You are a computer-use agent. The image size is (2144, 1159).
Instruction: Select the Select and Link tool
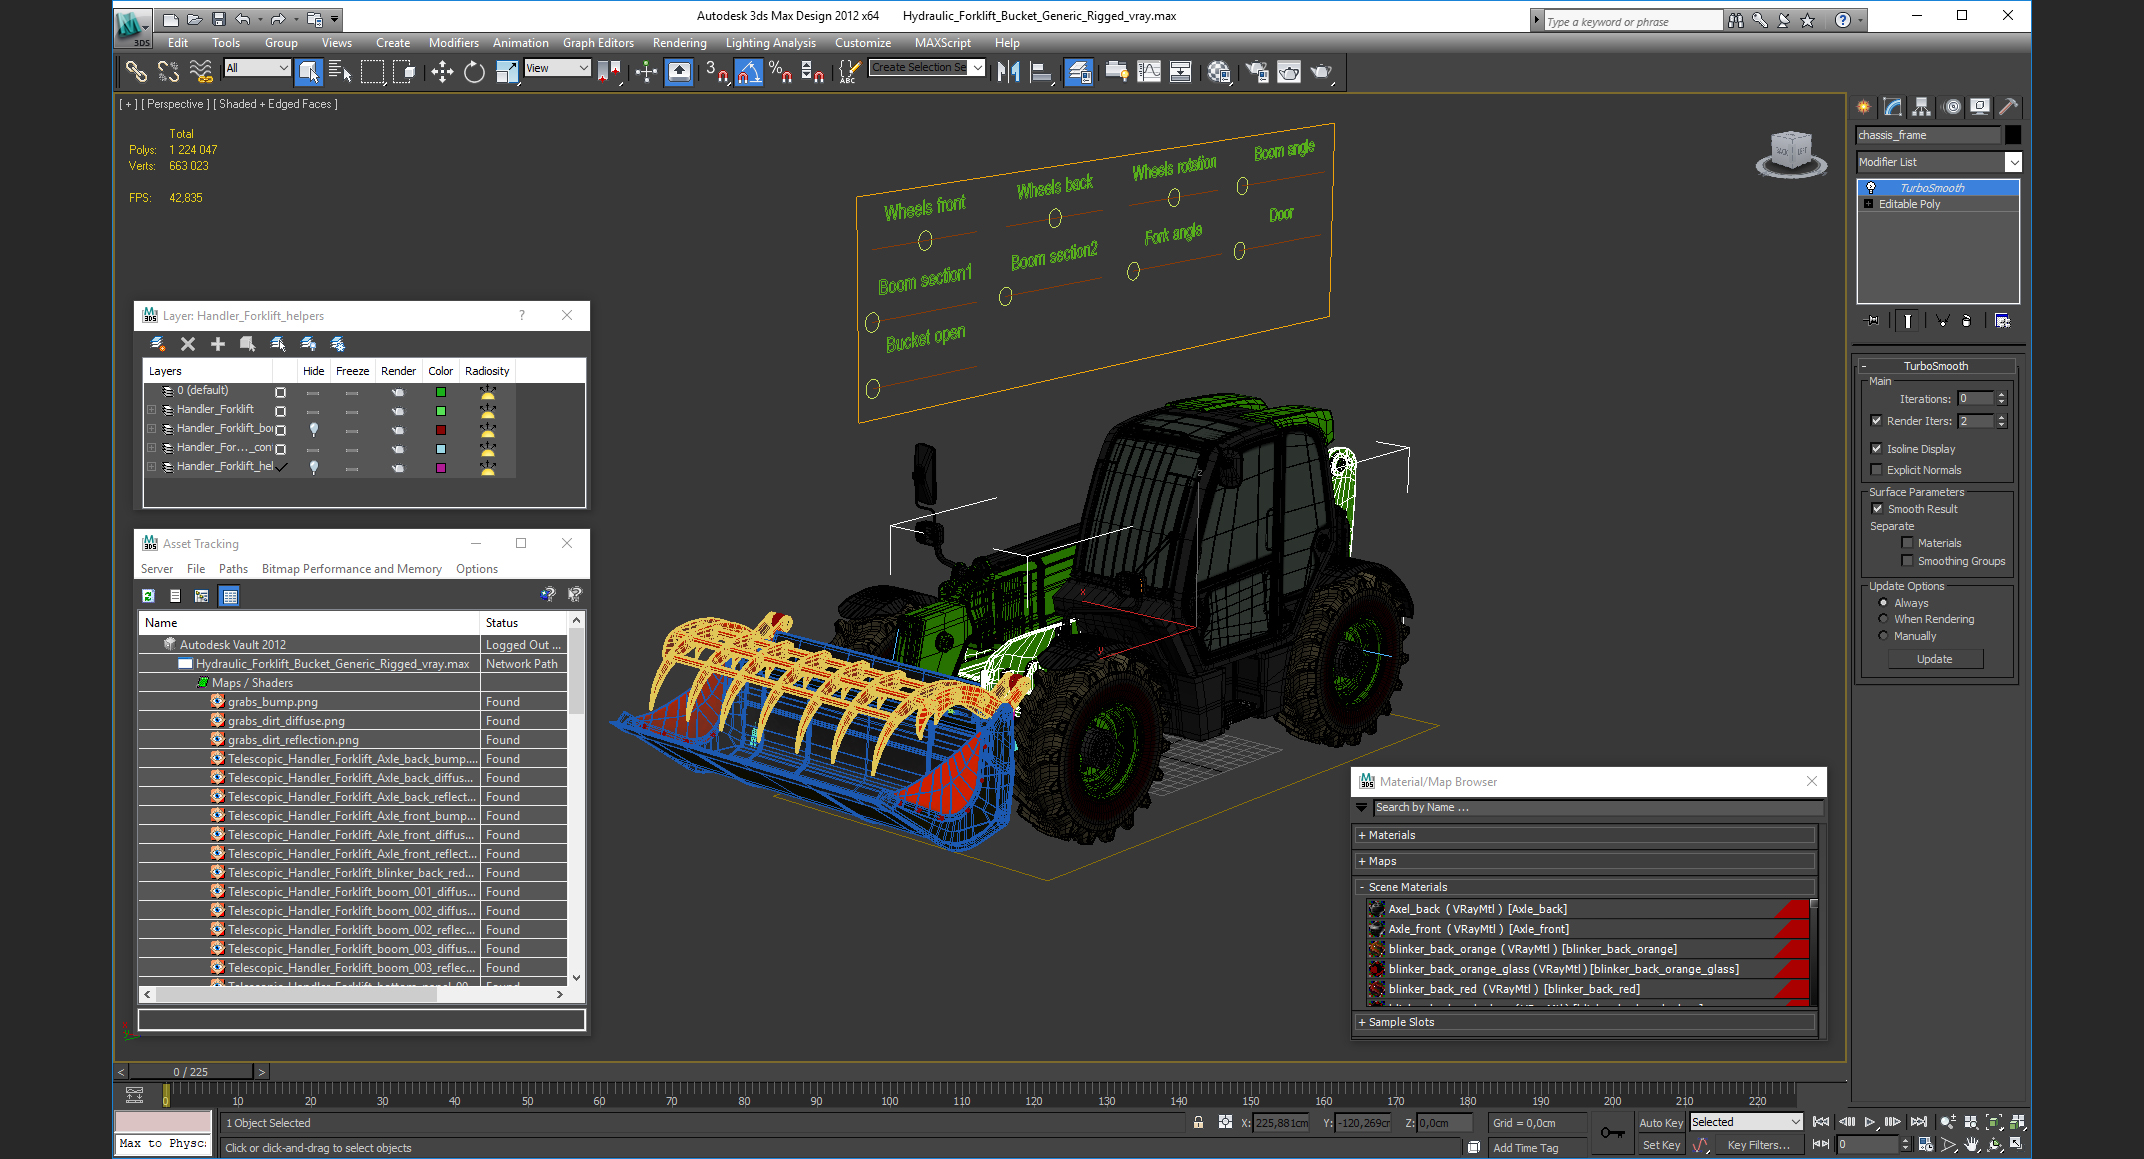136,71
